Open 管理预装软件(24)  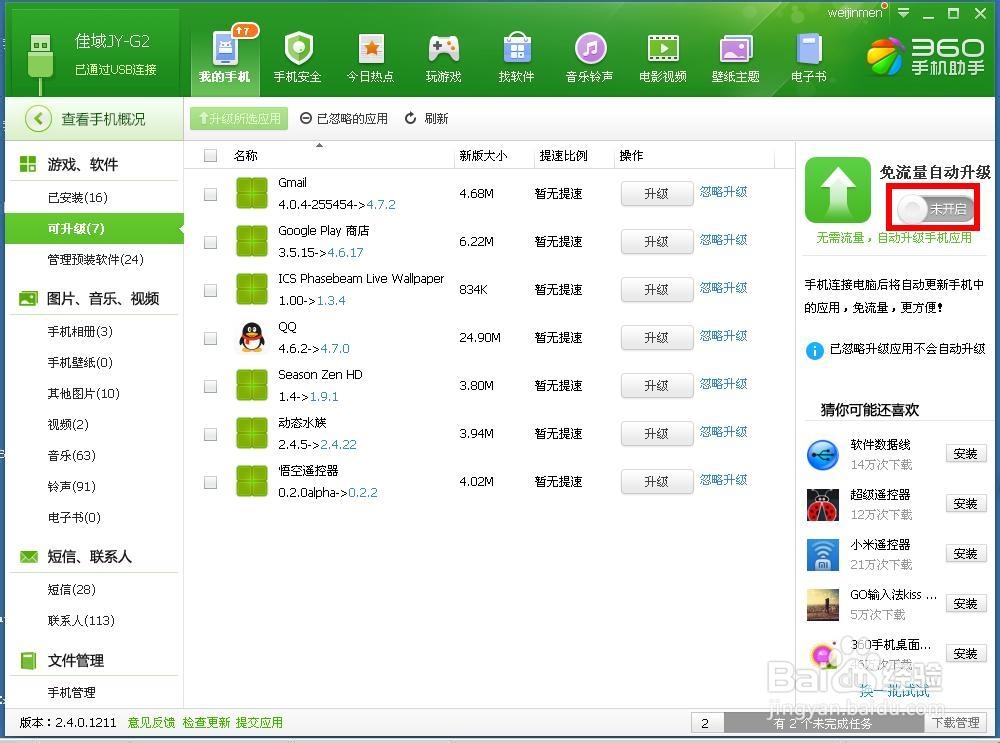(95, 260)
